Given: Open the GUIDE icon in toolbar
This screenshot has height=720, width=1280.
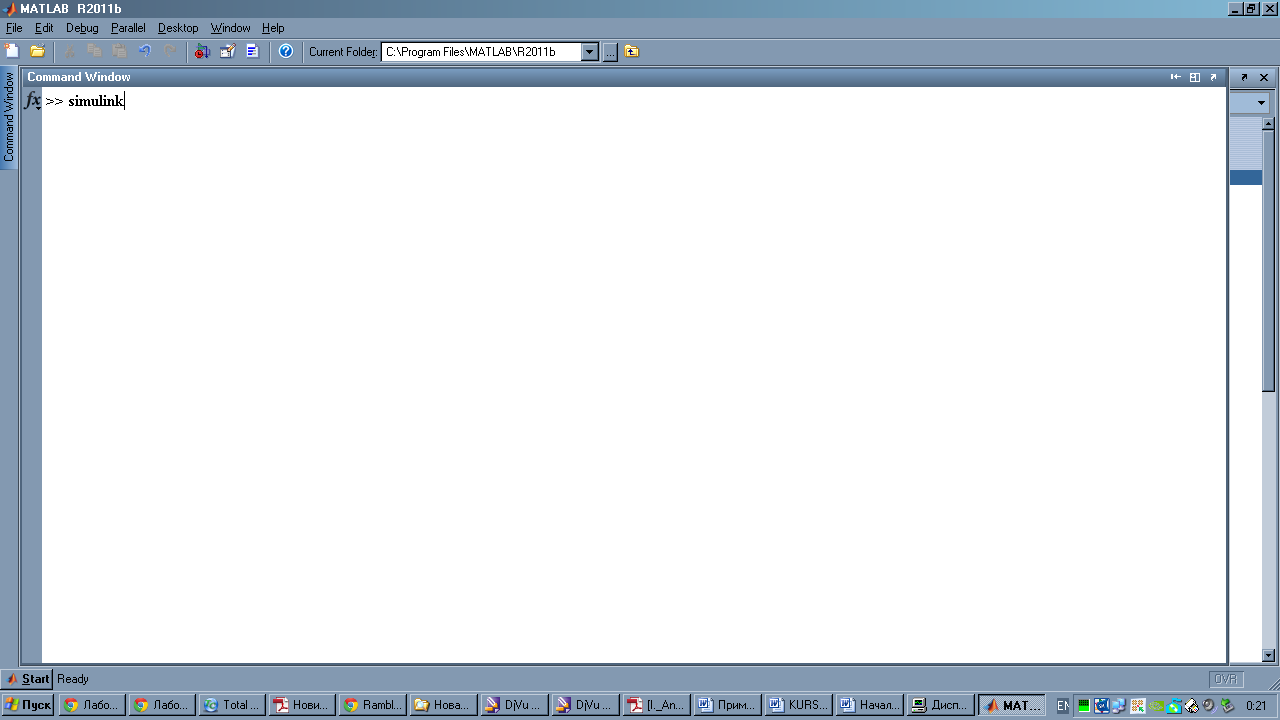Looking at the screenshot, I should [x=227, y=51].
